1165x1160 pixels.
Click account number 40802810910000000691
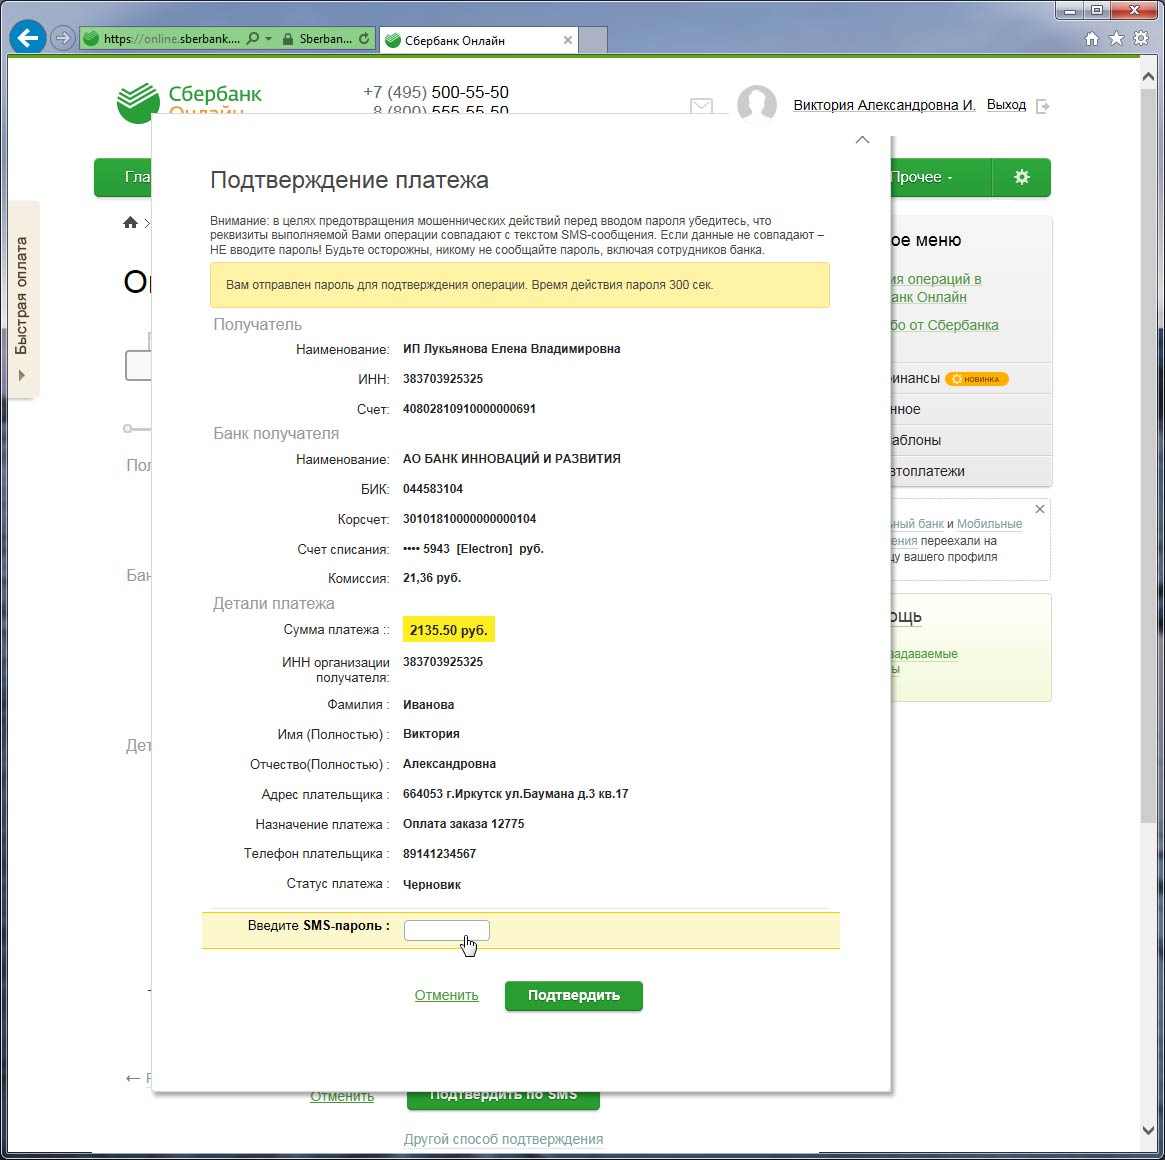[469, 409]
